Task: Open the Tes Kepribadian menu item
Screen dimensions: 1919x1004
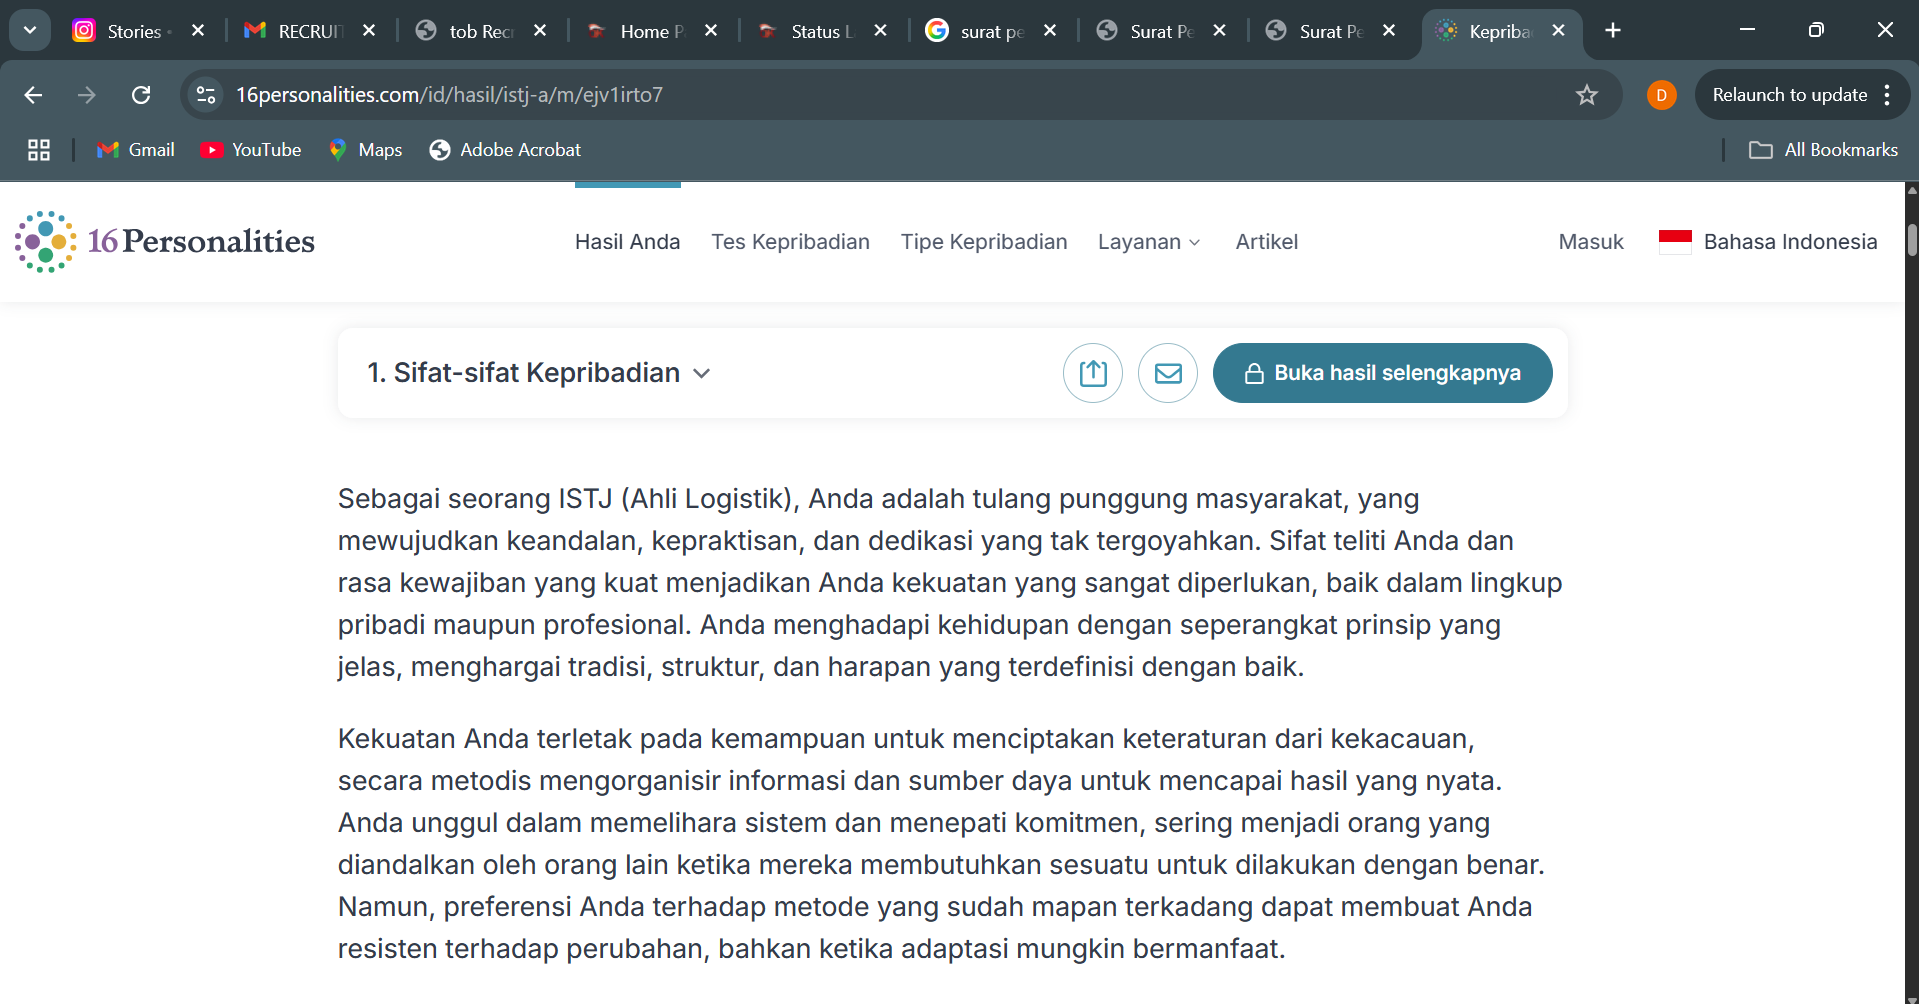Action: [790, 242]
